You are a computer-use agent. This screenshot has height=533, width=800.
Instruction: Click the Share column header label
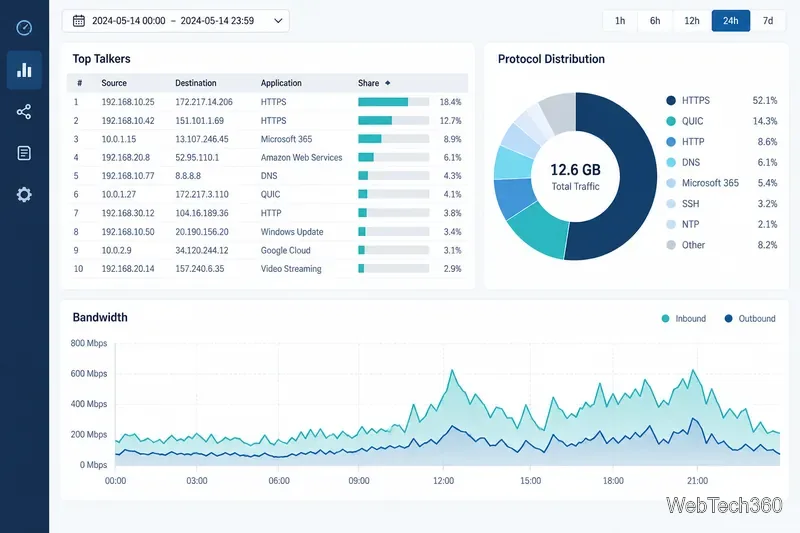(368, 83)
